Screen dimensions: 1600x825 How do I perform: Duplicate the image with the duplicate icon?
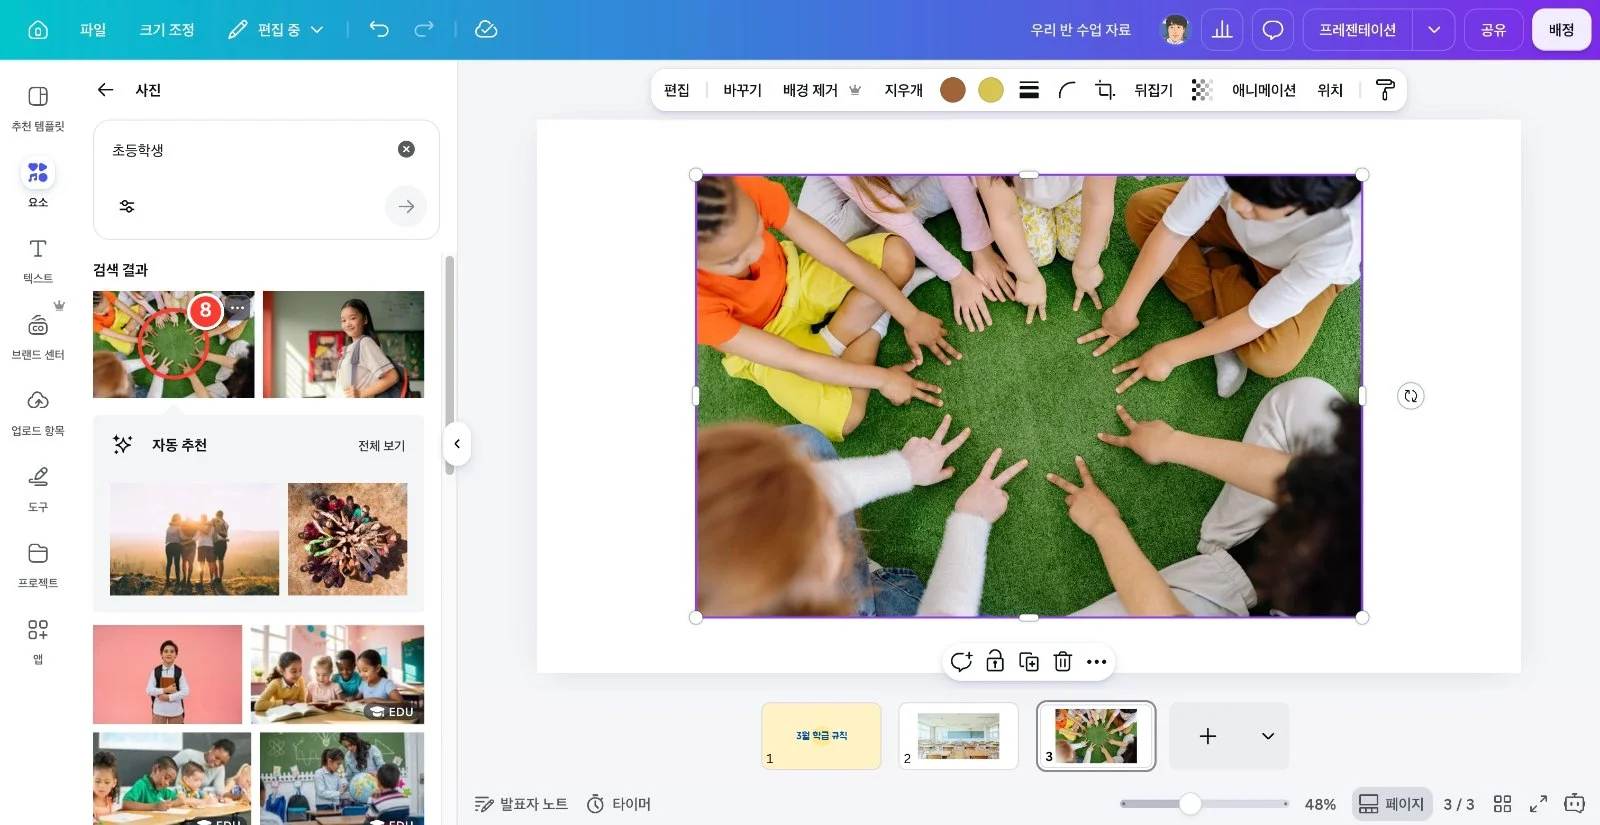1029,661
